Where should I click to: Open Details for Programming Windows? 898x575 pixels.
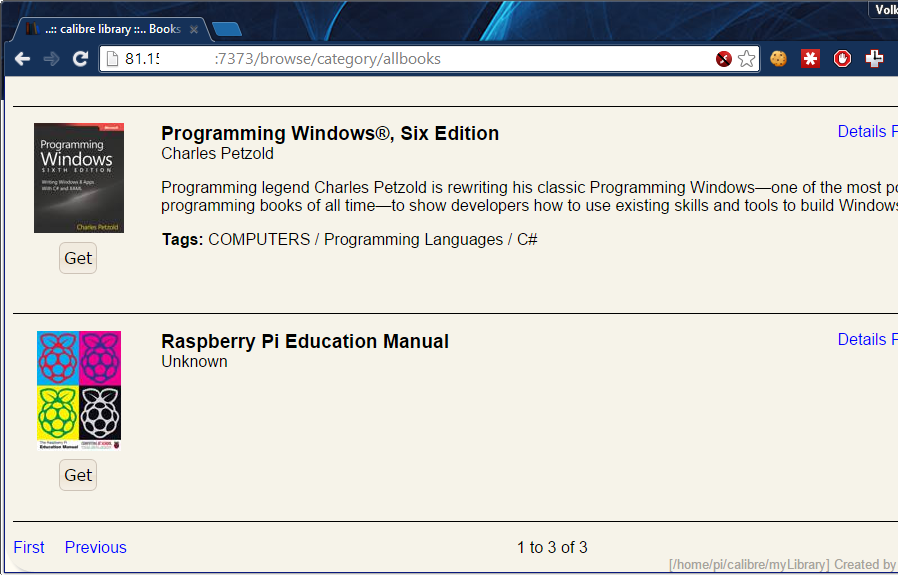[x=861, y=132]
